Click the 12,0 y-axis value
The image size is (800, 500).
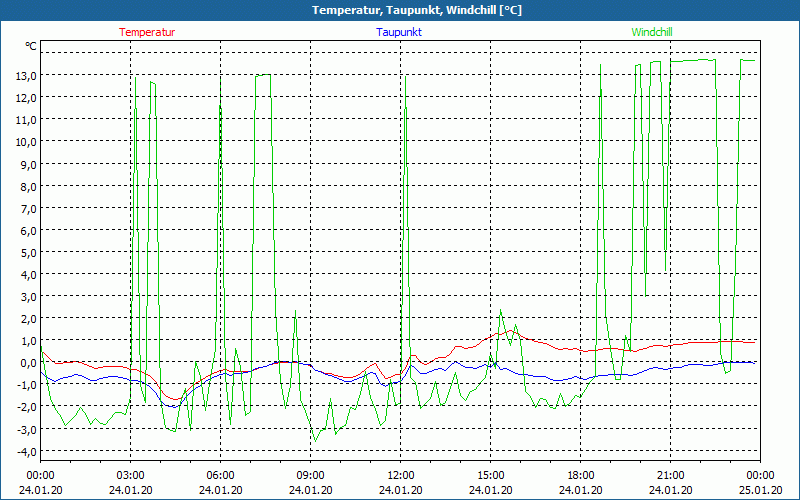click(x=27, y=97)
